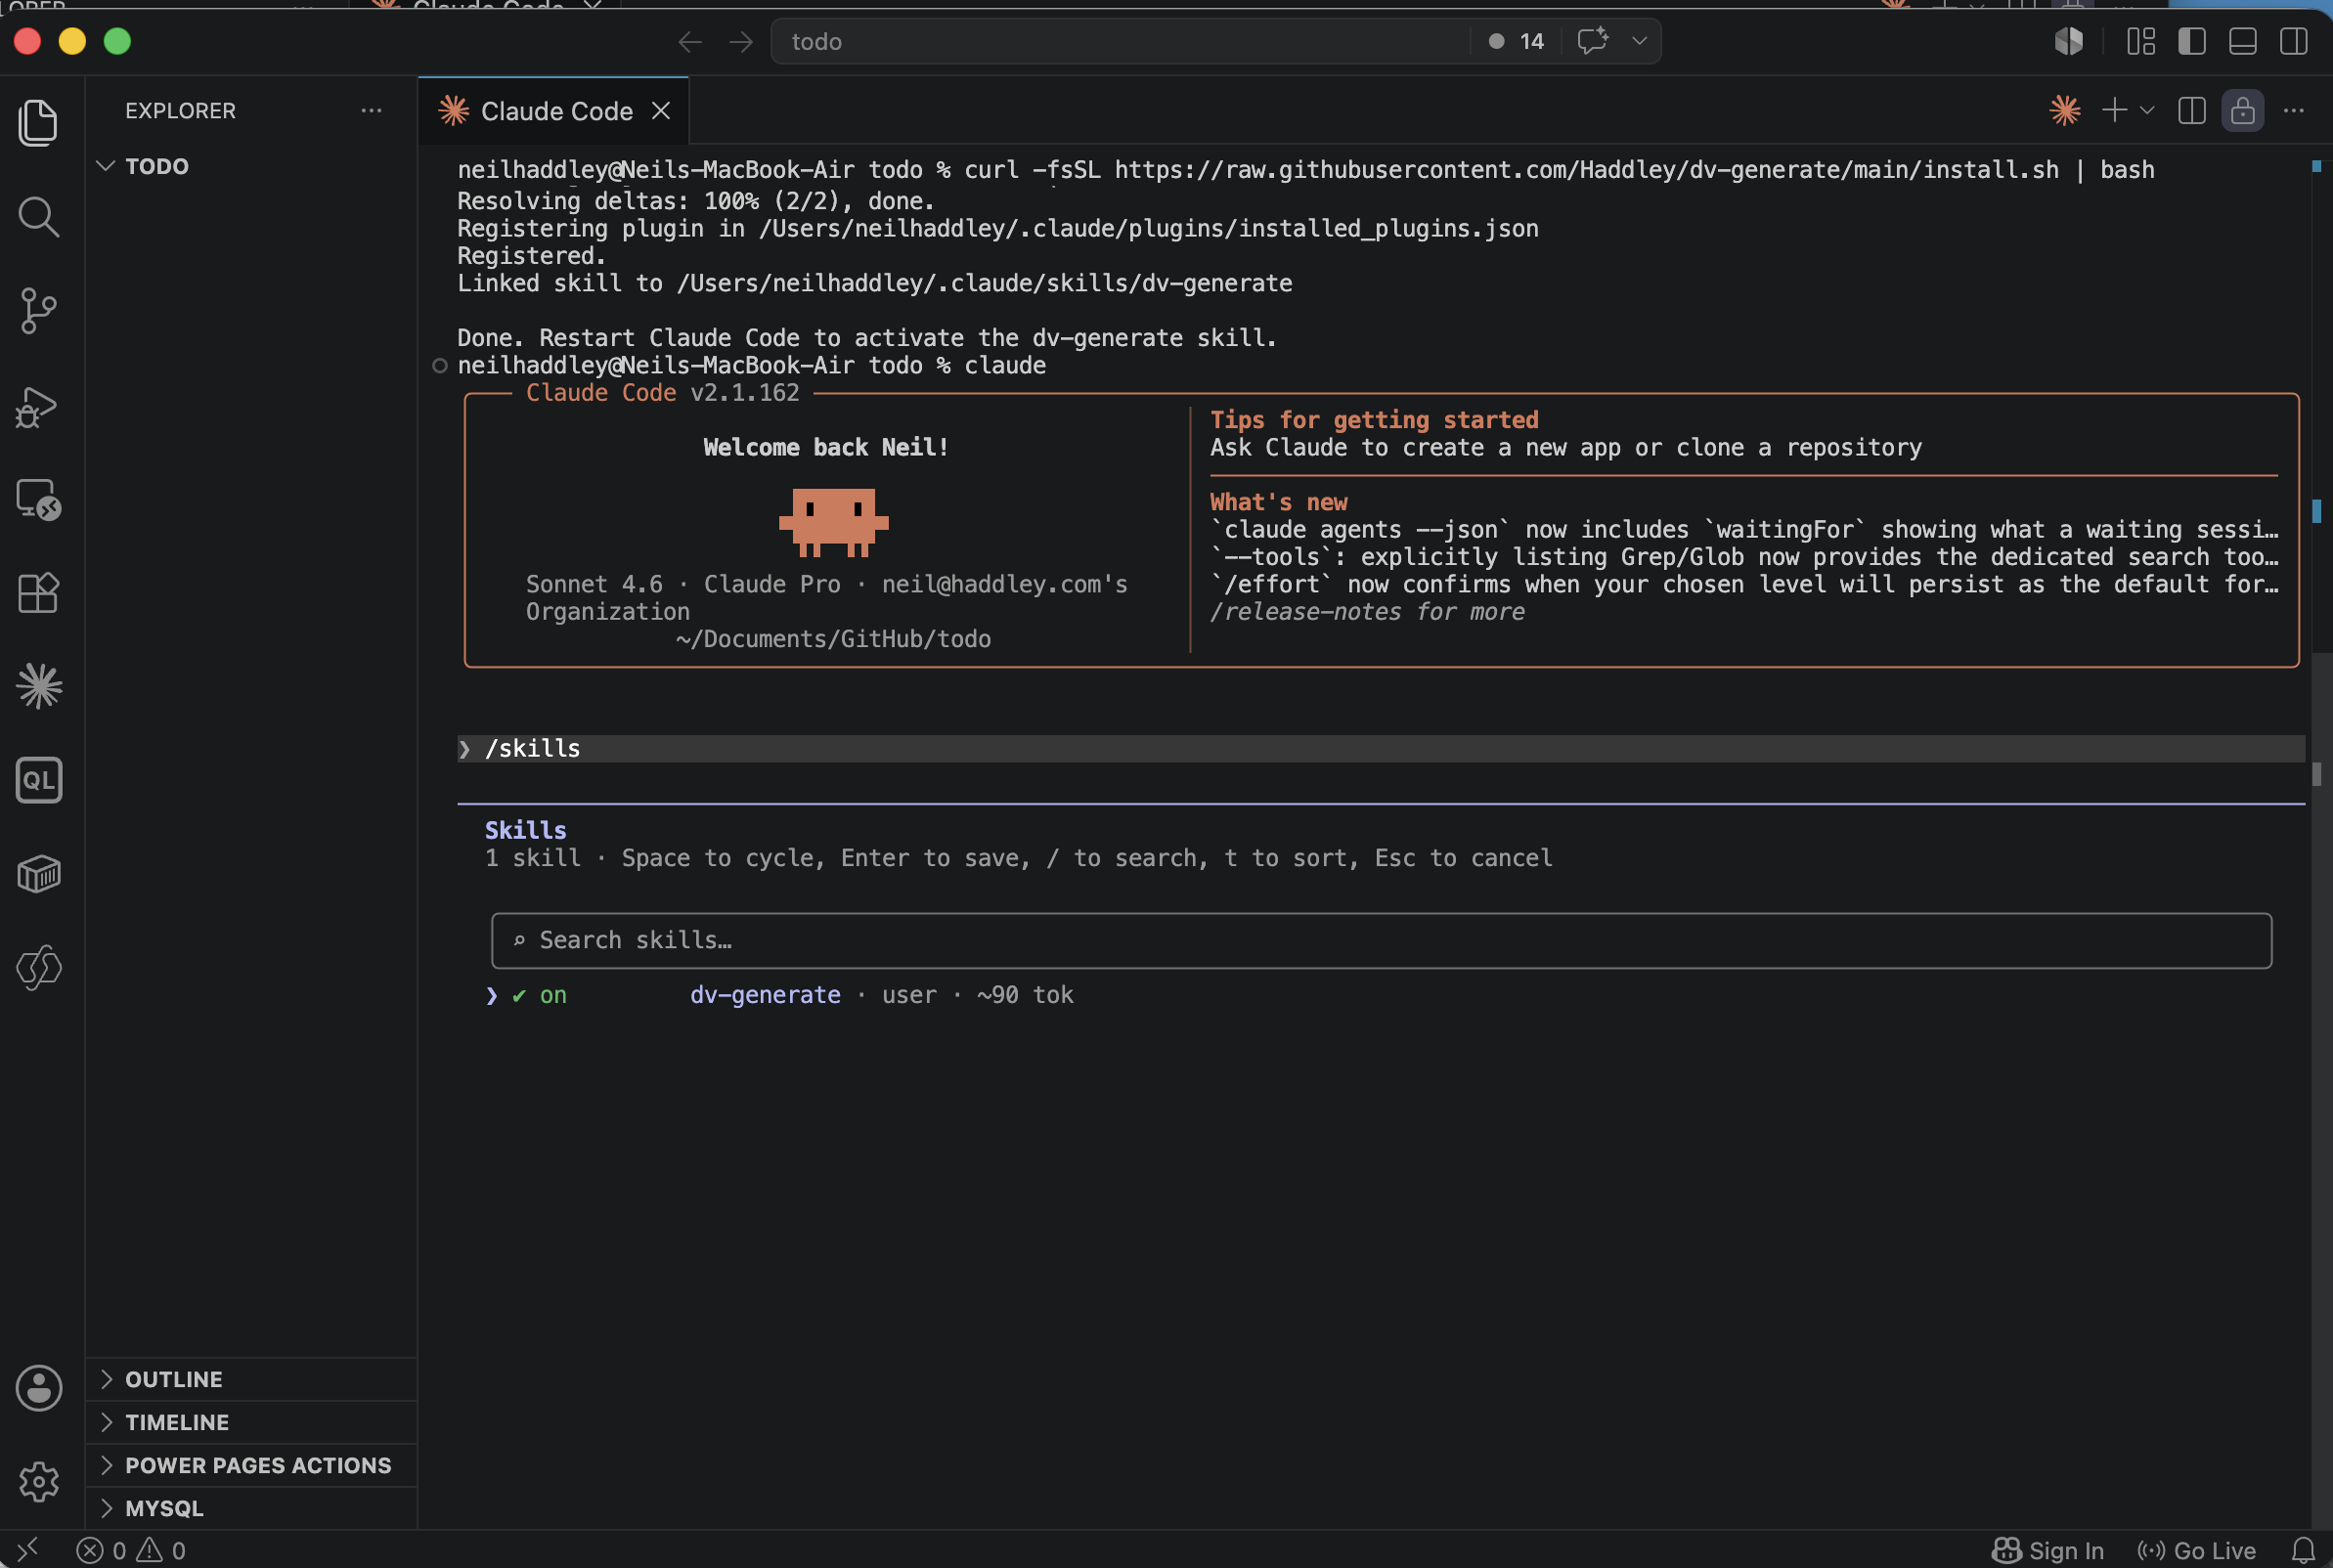Open the Claude Code sidebar icon
2333x1568 pixels.
38,687
